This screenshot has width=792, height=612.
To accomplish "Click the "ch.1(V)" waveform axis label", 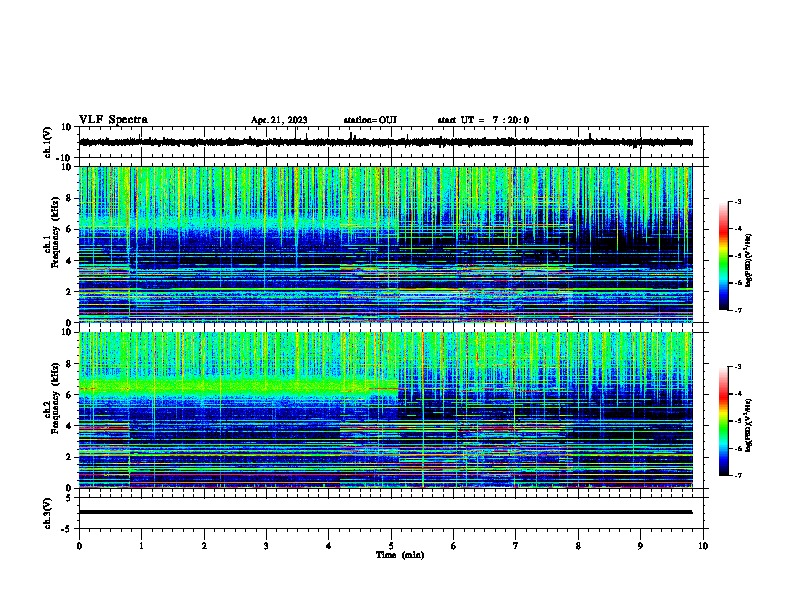I will coord(48,142).
